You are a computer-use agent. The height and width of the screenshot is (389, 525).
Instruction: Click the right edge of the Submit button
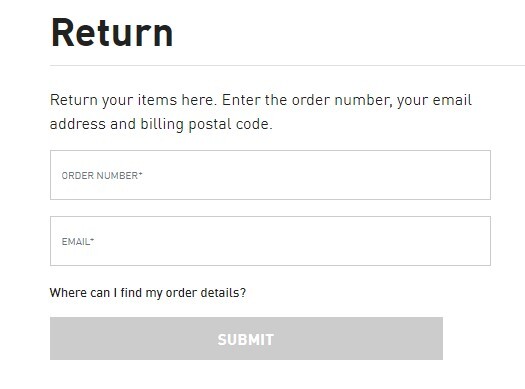pyautogui.click(x=439, y=338)
